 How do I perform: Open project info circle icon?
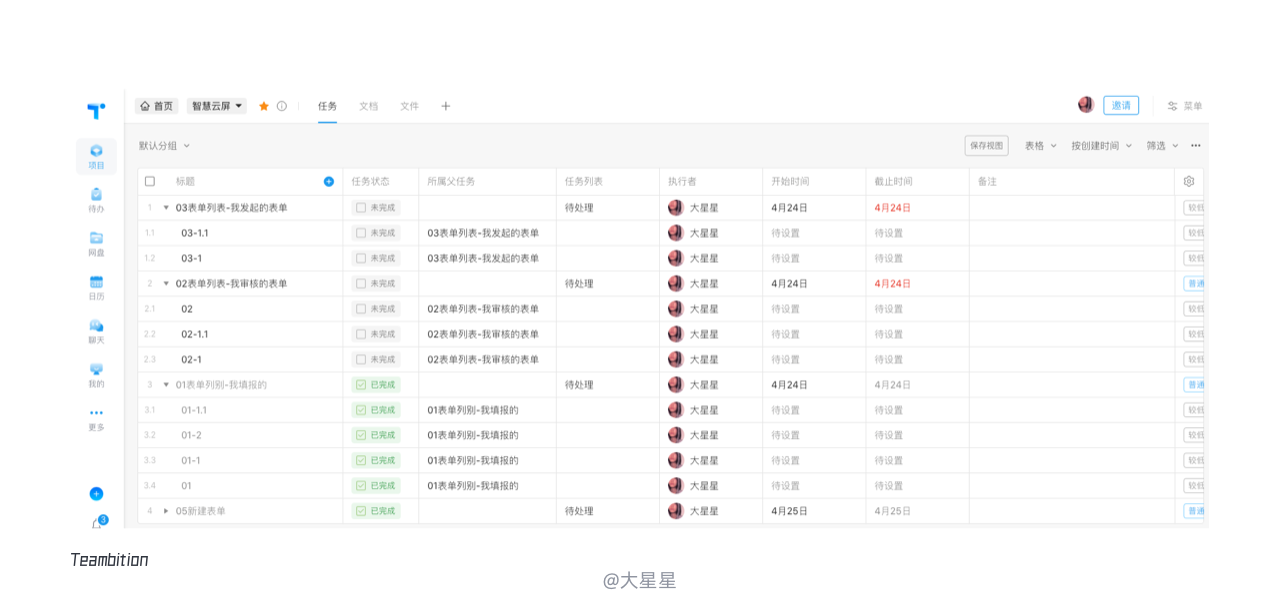(282, 106)
